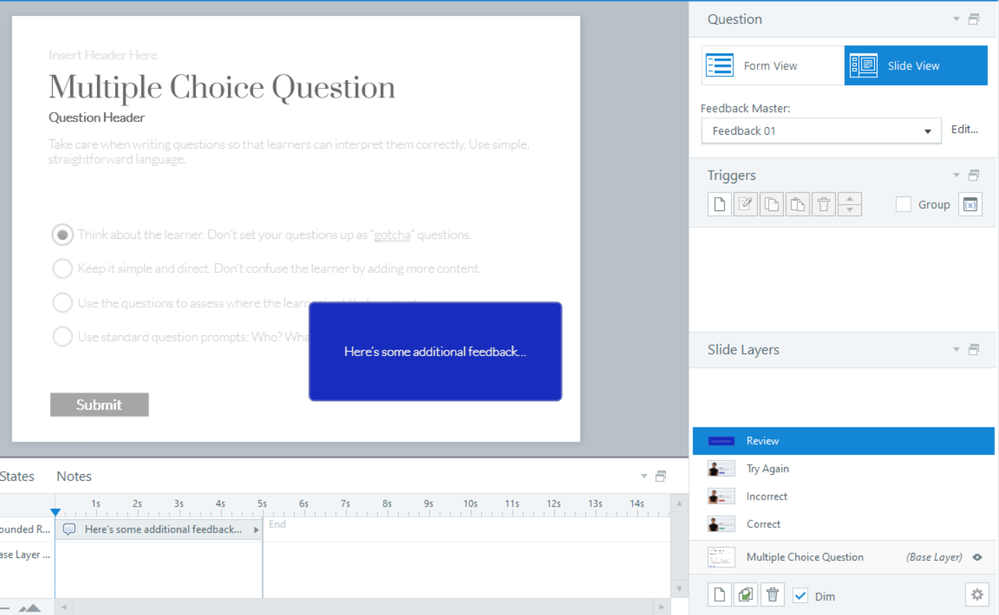
Task: Open the variables manager icon
Action: [x=970, y=205]
